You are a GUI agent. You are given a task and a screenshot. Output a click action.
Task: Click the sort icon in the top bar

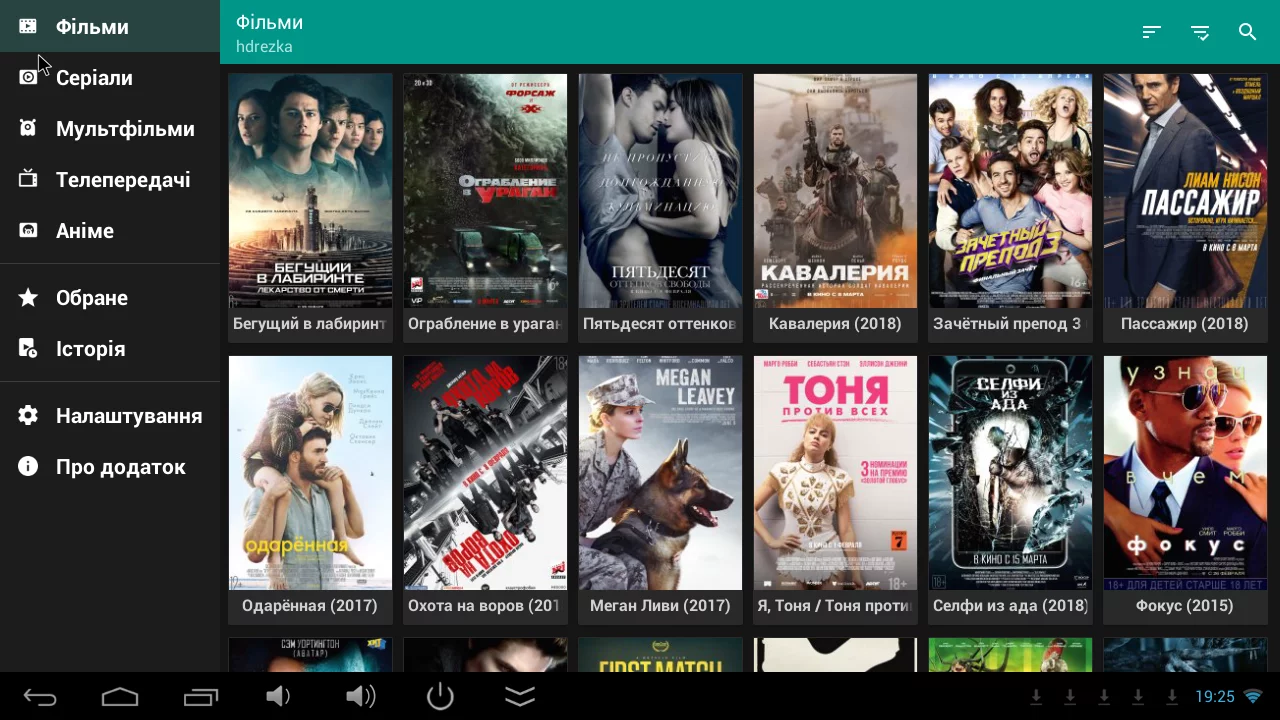[x=1151, y=32]
